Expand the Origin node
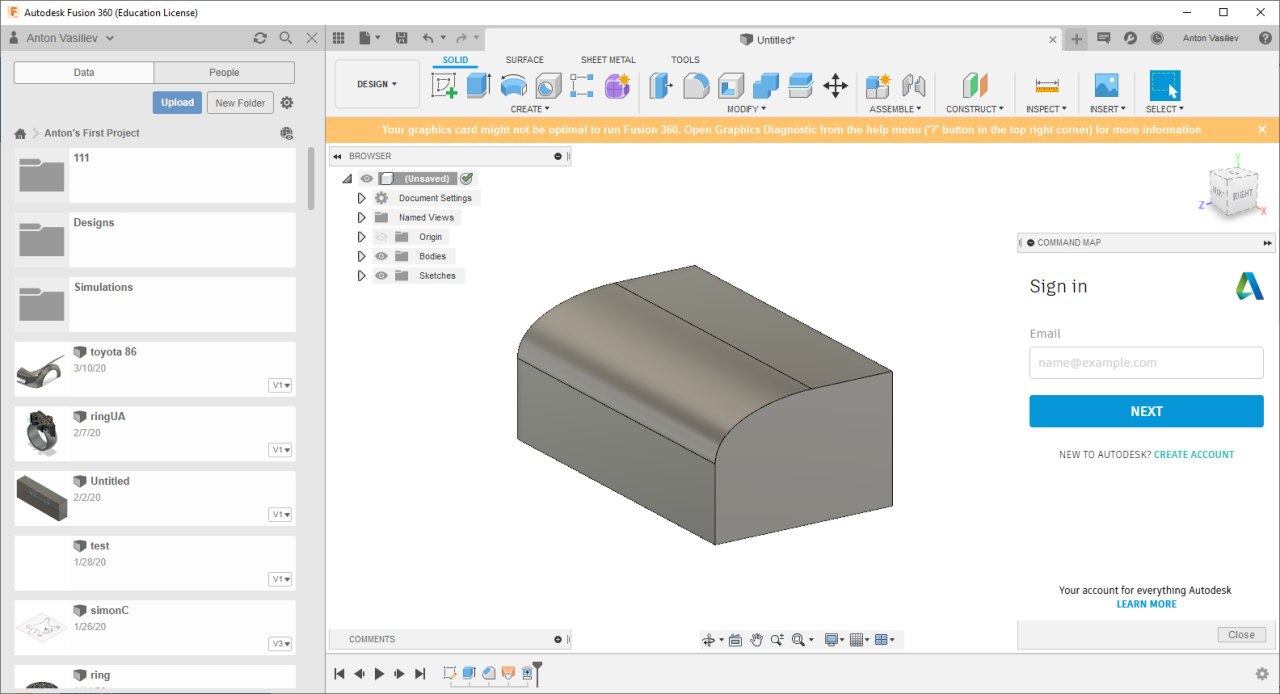Viewport: 1280px width, 694px height. coord(362,237)
